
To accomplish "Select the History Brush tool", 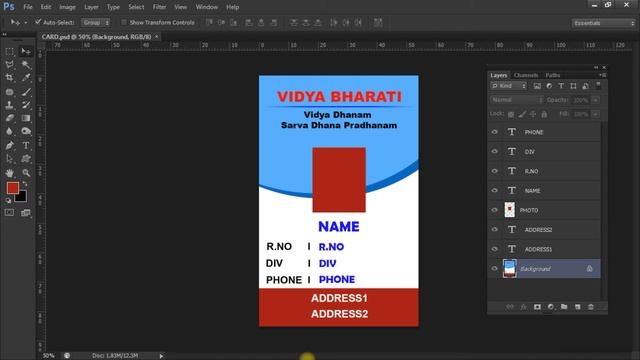I will [x=26, y=105].
